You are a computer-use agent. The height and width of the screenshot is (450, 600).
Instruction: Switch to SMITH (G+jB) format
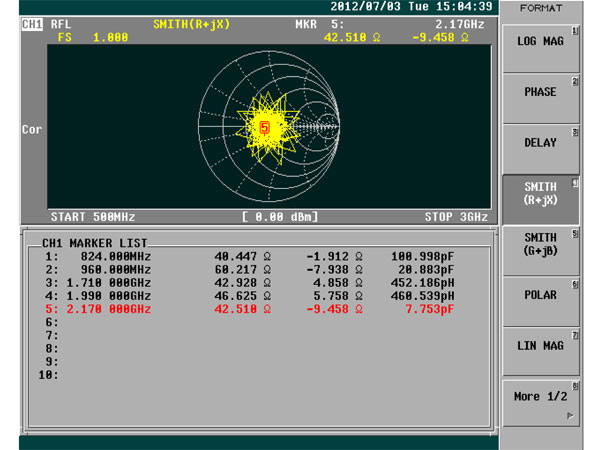(541, 251)
